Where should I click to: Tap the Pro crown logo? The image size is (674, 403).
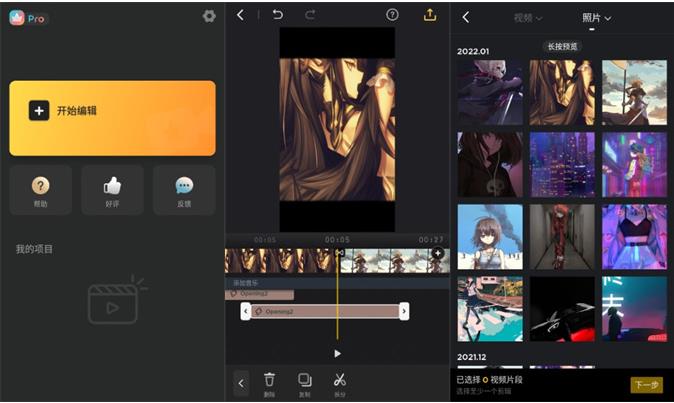17,18
